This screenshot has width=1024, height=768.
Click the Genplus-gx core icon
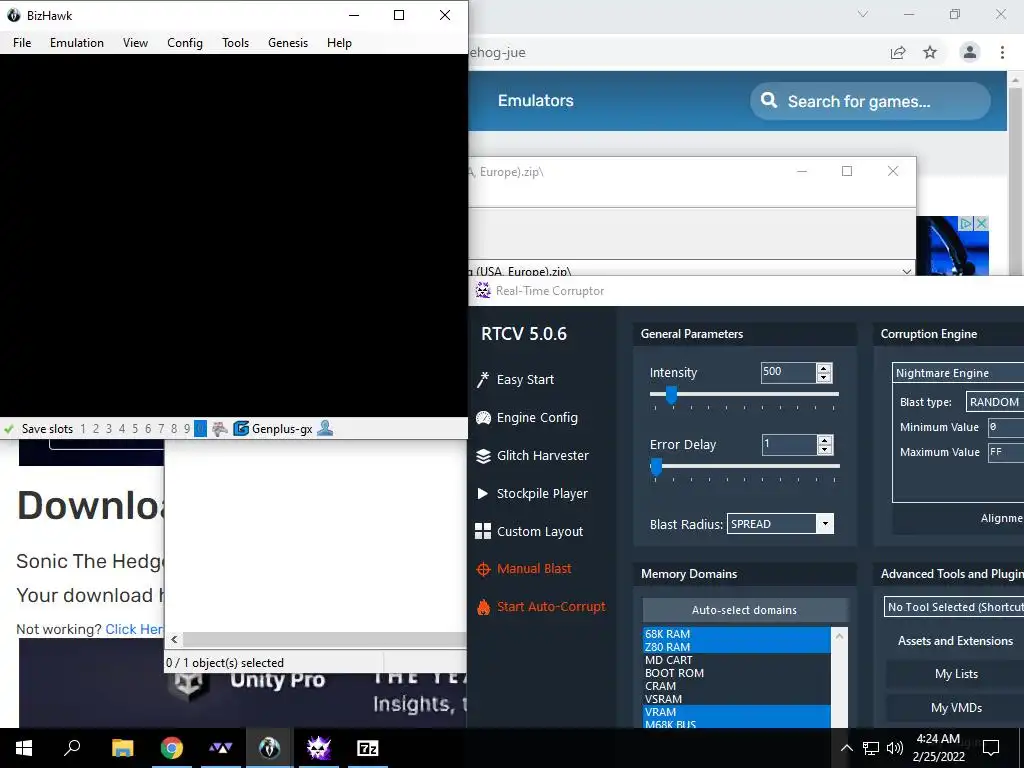241,429
